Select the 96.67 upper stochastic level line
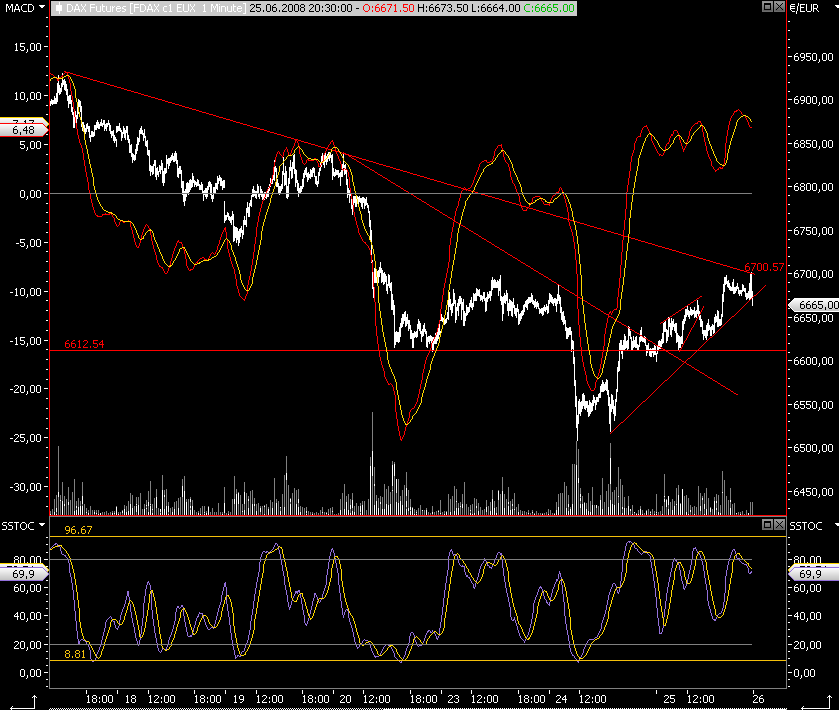 (x=417, y=536)
